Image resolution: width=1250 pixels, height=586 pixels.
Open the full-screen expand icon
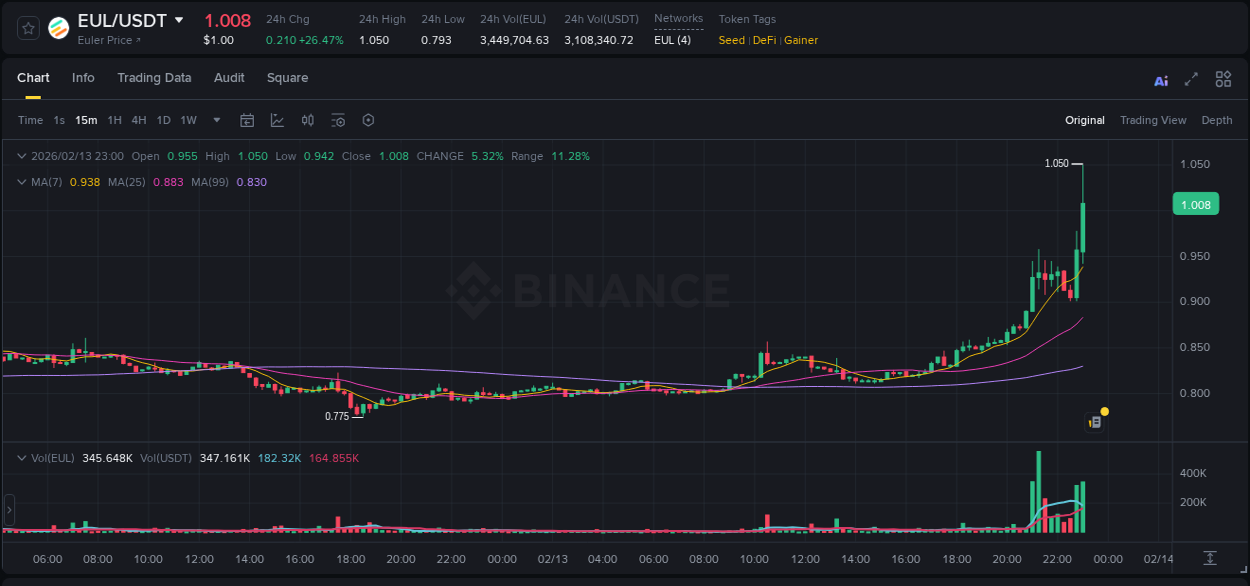click(1190, 79)
